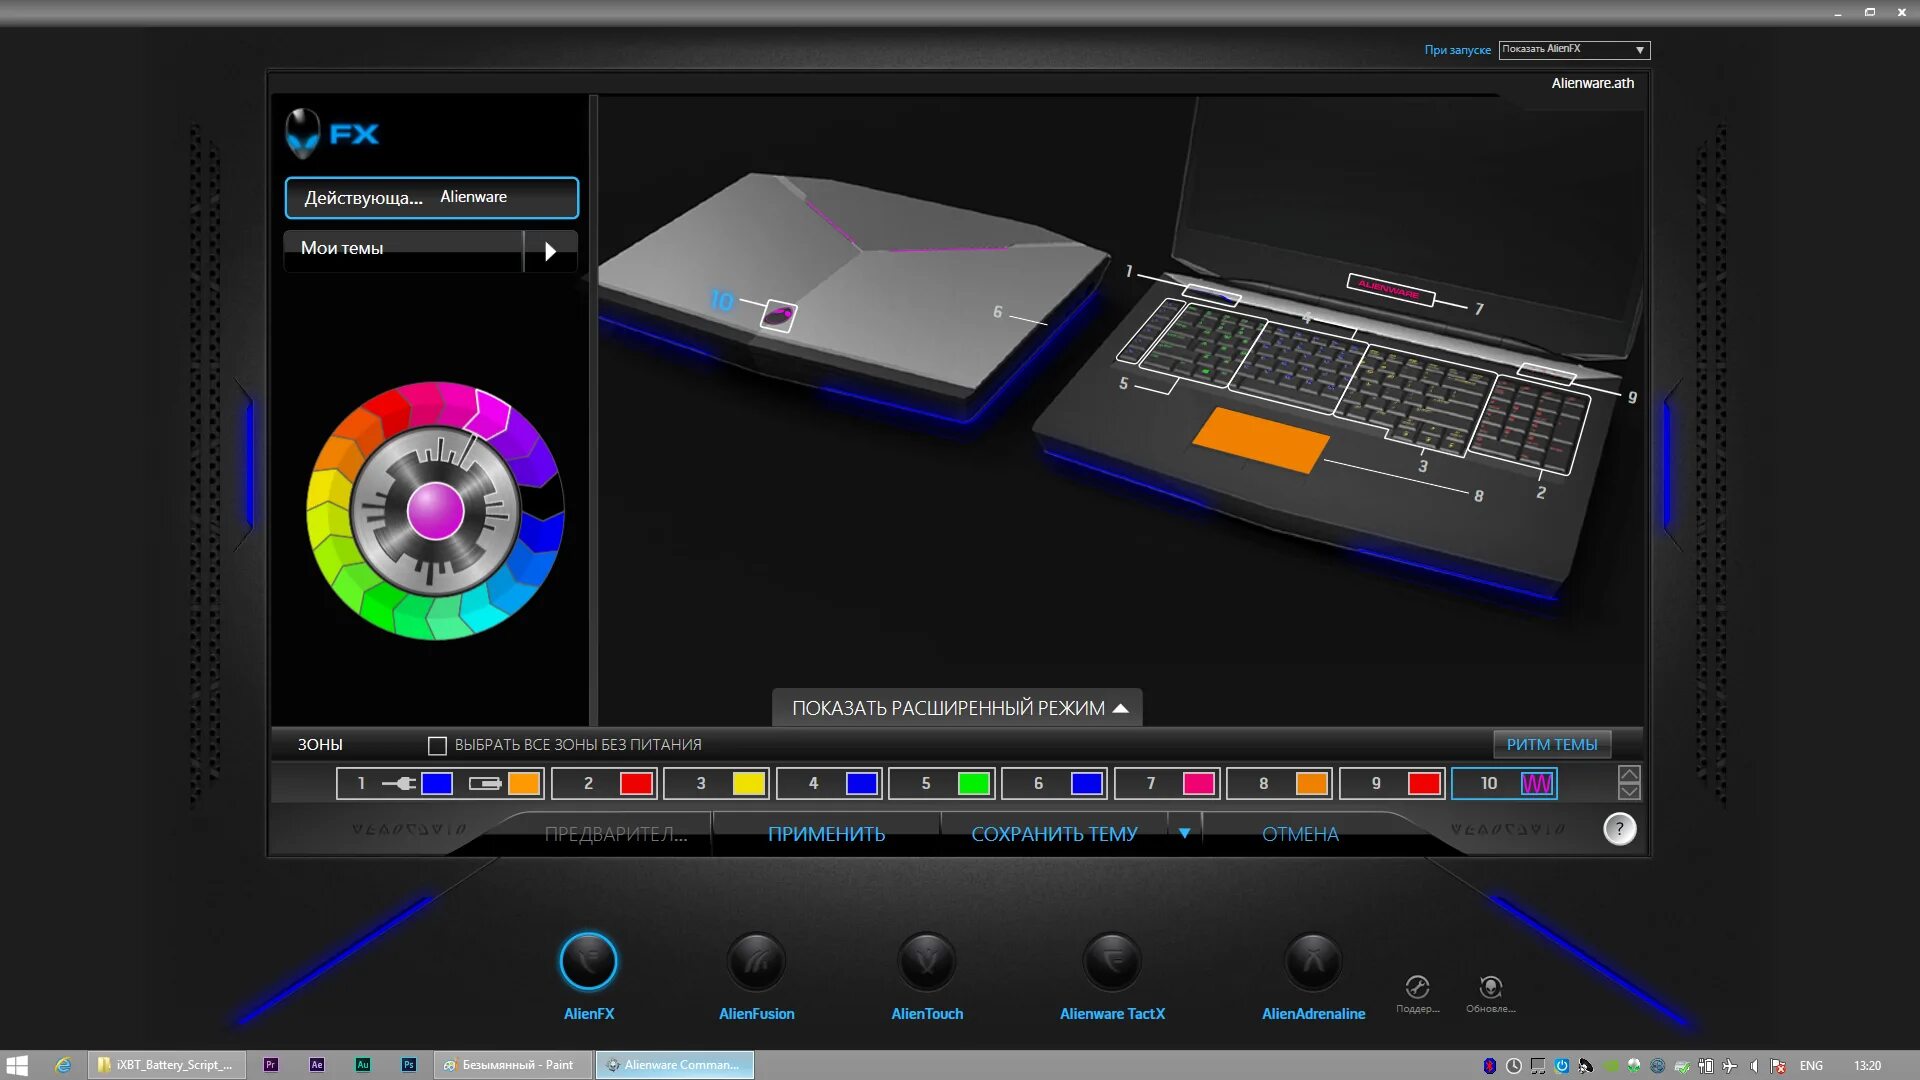Click the update alien head icon

[1490, 988]
